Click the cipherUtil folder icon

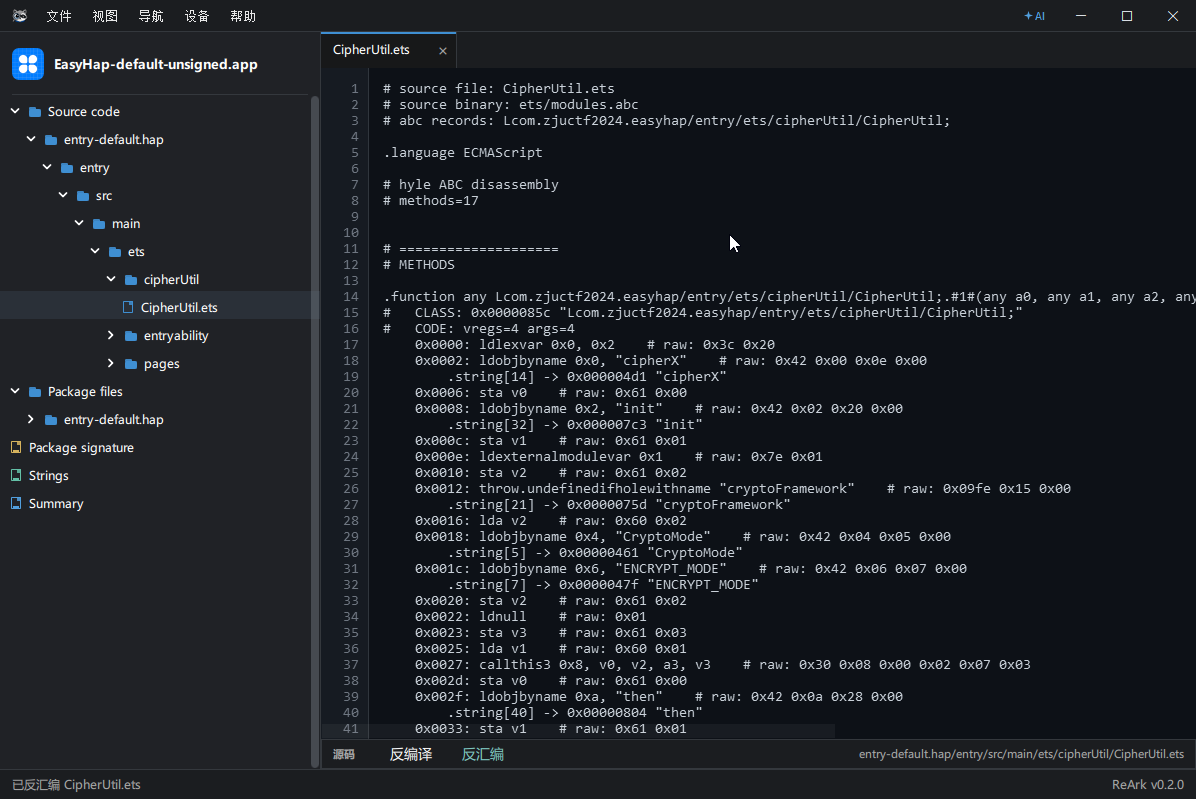pos(131,280)
